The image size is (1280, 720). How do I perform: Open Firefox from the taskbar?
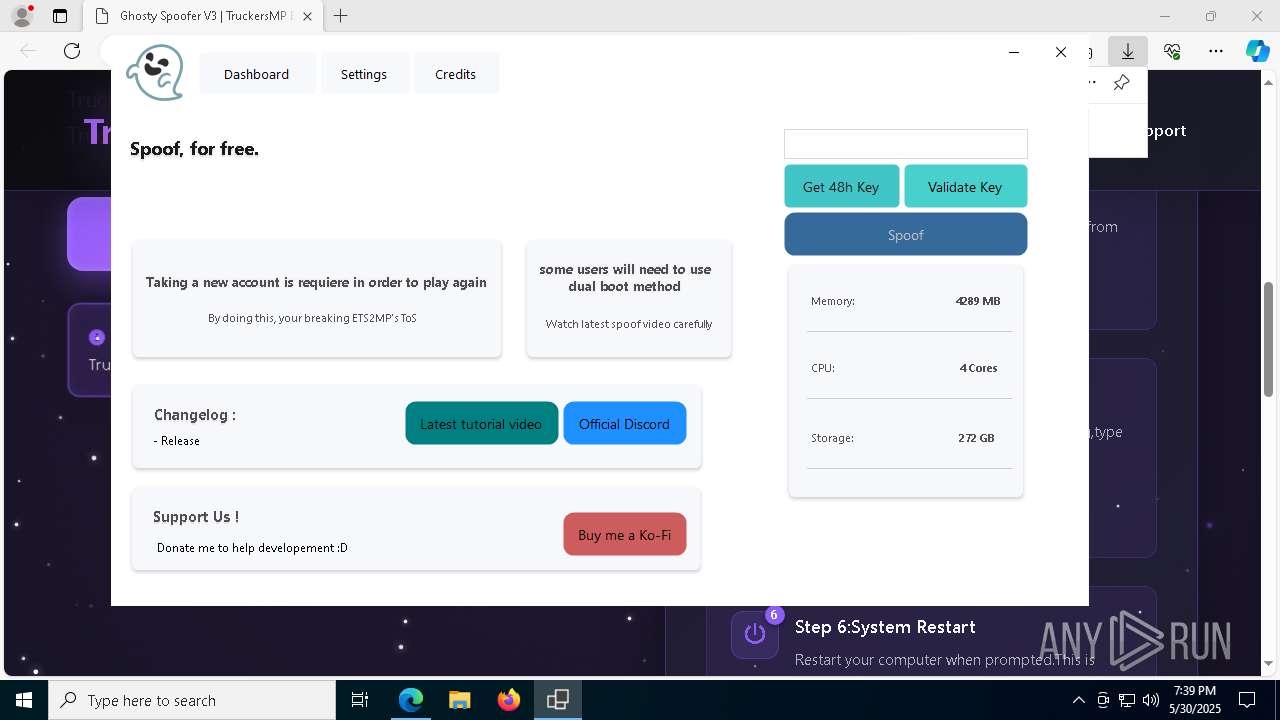tap(508, 700)
